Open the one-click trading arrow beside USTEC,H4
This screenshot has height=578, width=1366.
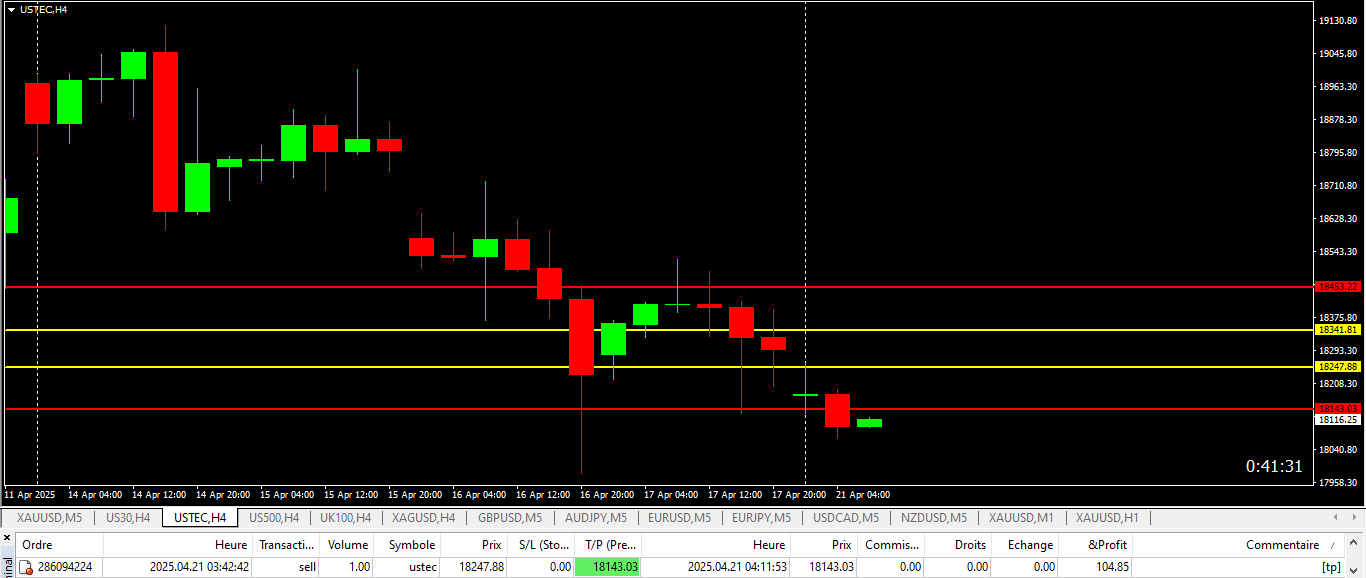click(x=11, y=9)
